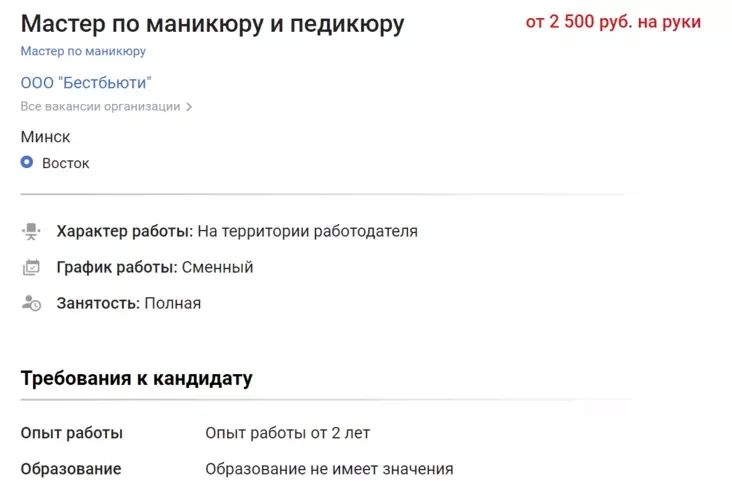Image resolution: width=732 pixels, height=490 pixels.
Task: Click the Требования к кандидату heading
Action: pyautogui.click(x=136, y=379)
